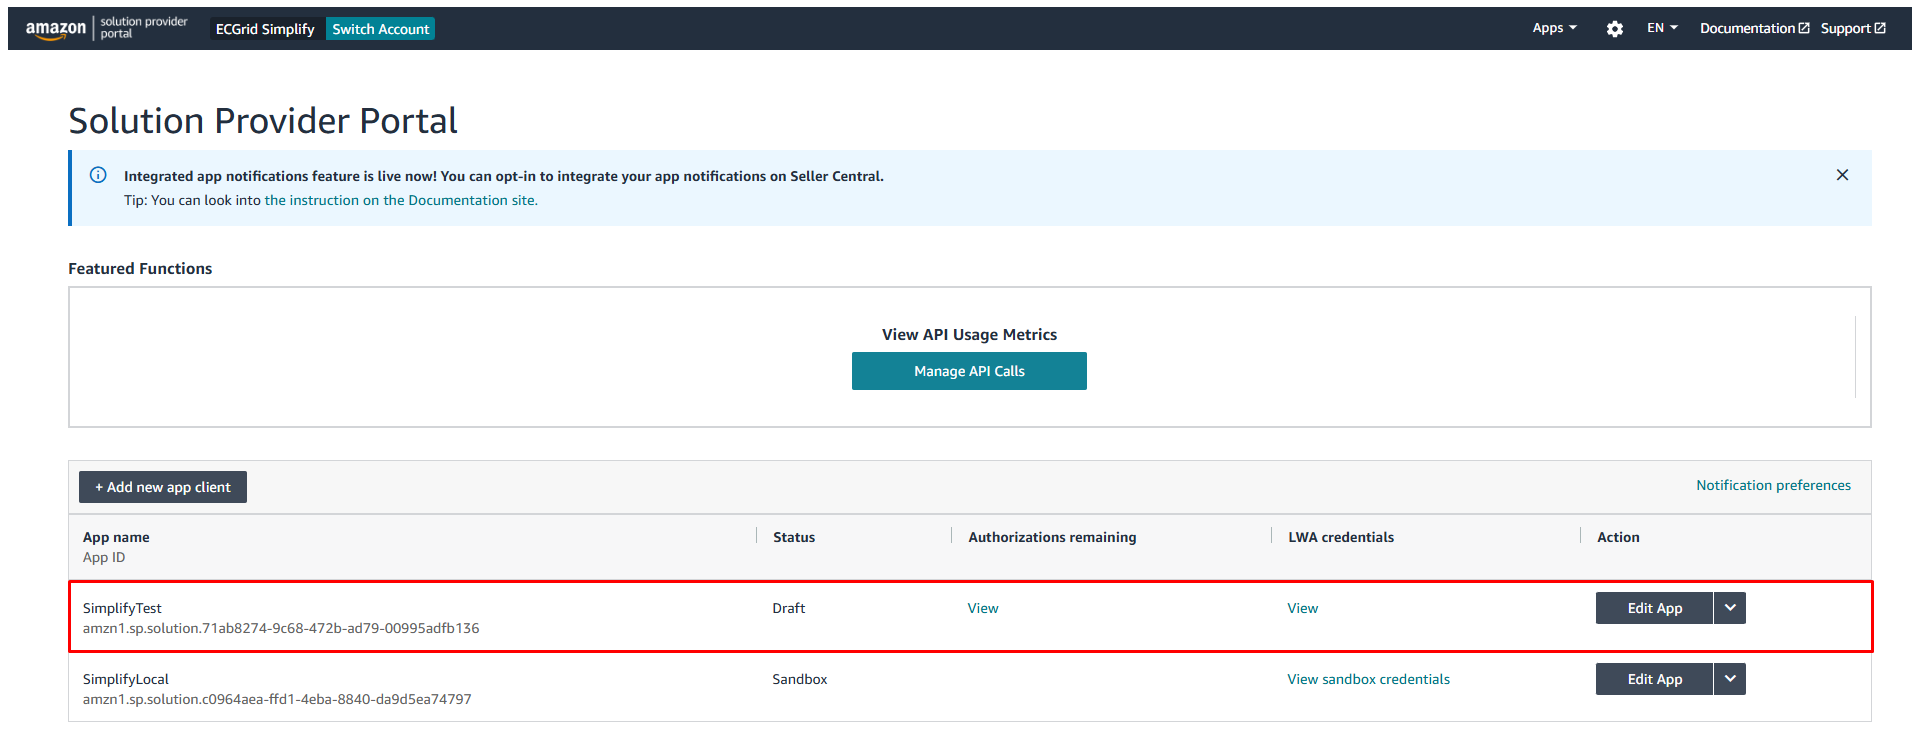Open the Support external link

click(1853, 28)
